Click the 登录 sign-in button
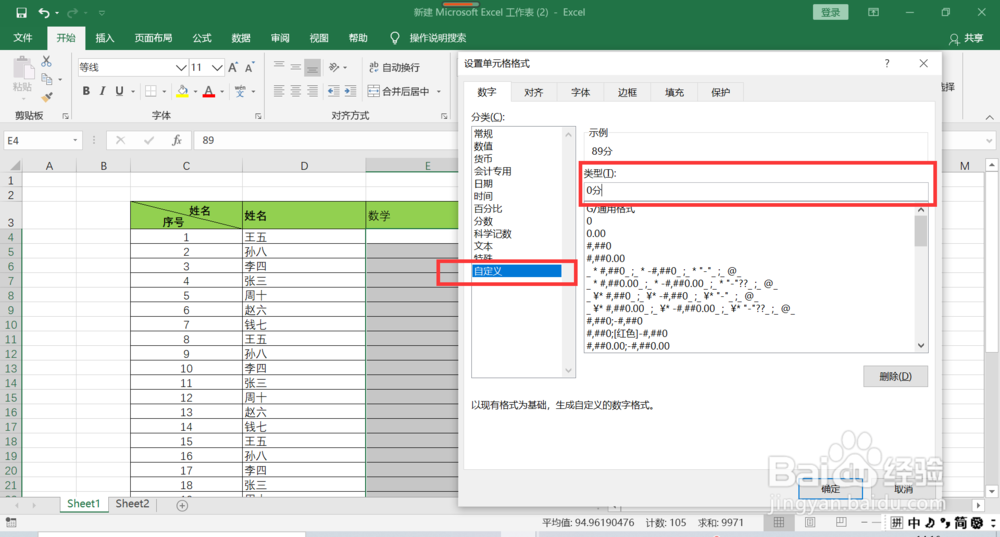 pyautogui.click(x=830, y=12)
